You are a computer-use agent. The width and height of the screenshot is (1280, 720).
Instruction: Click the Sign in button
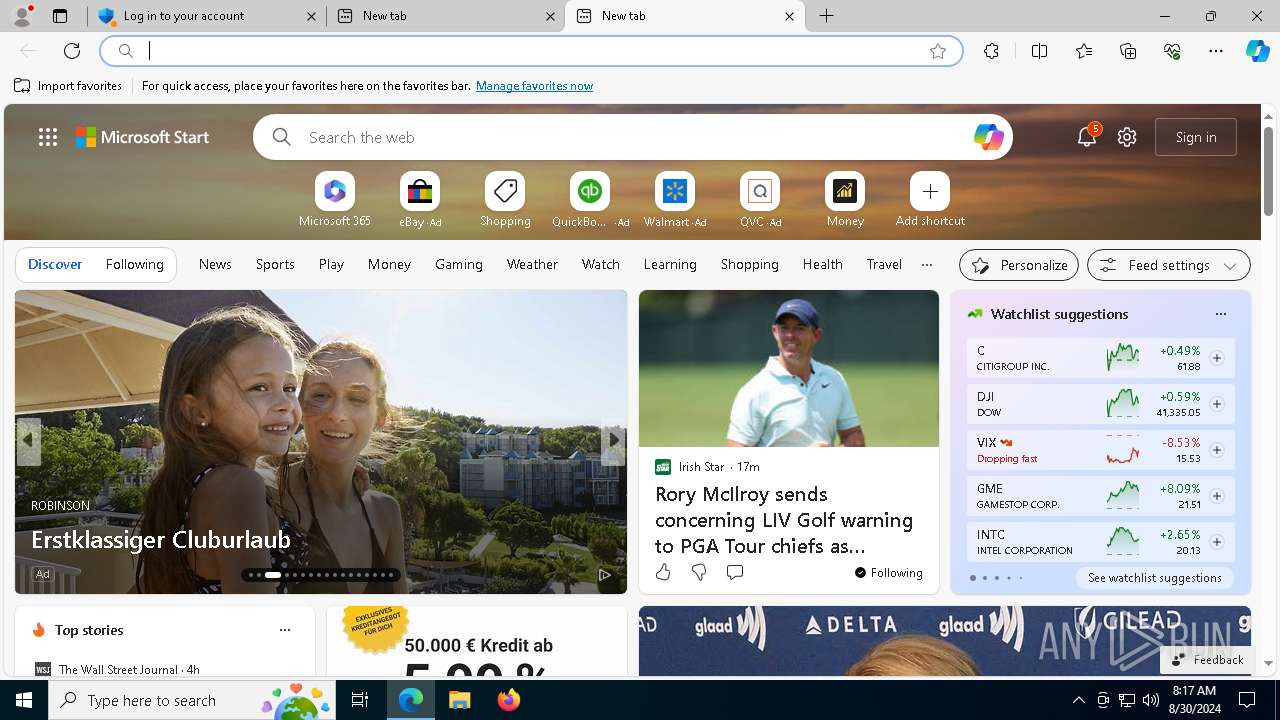1196,137
